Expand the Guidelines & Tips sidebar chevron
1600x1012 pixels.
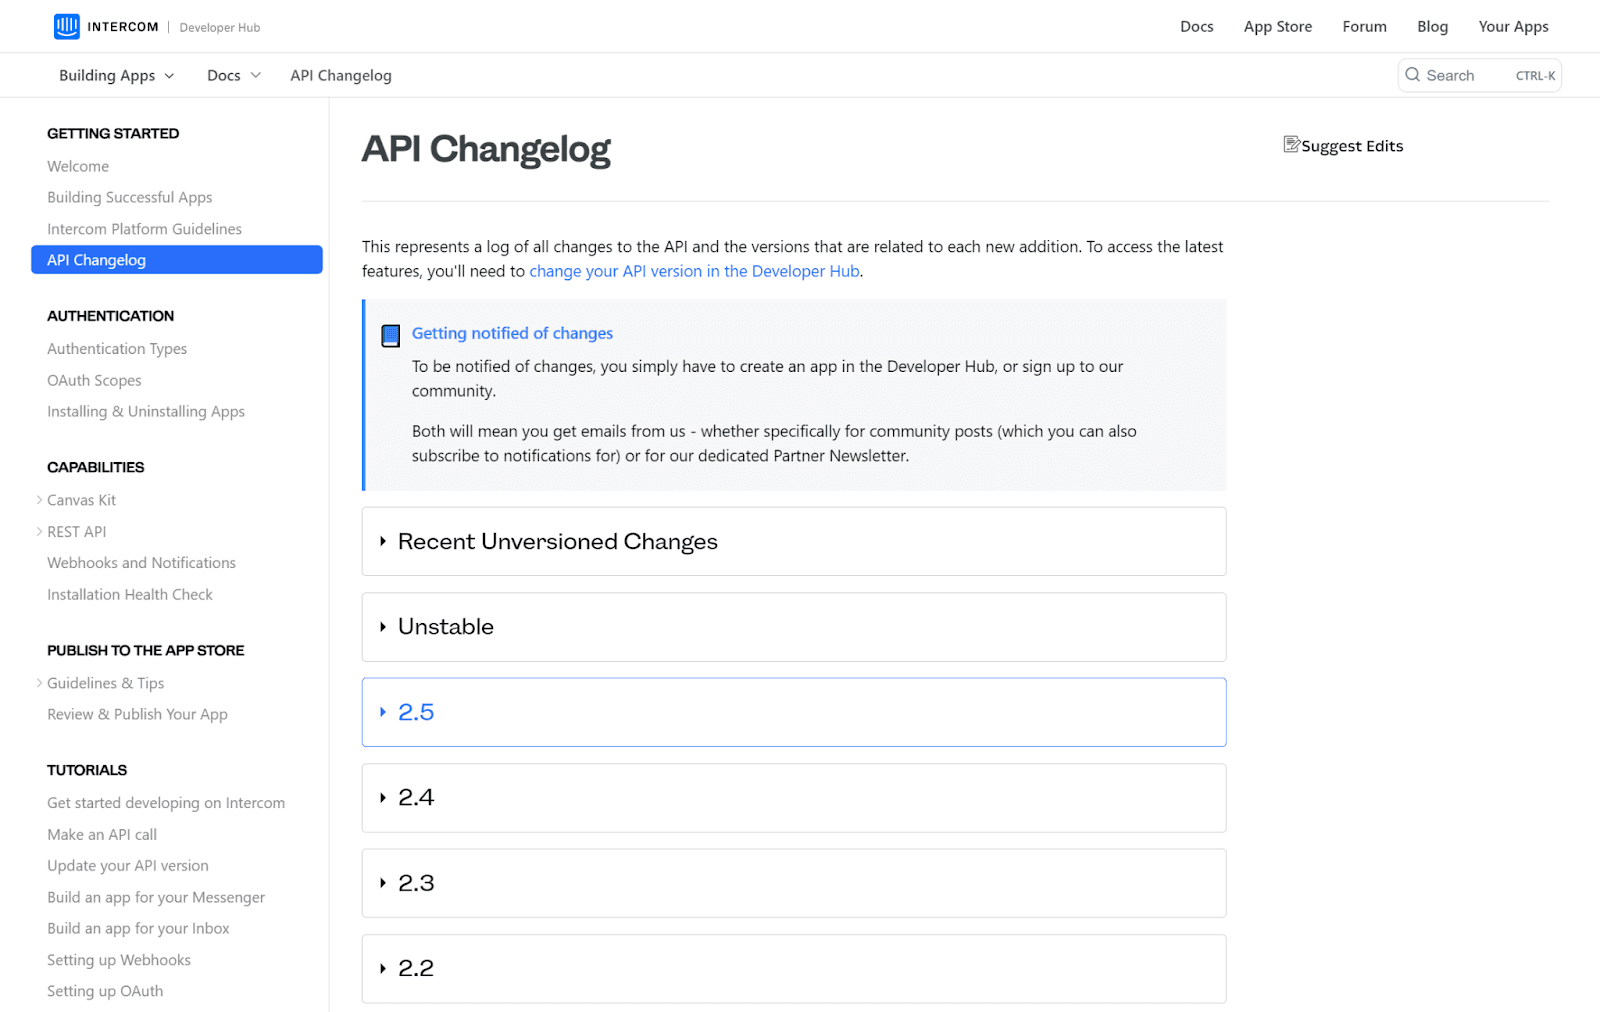point(38,683)
